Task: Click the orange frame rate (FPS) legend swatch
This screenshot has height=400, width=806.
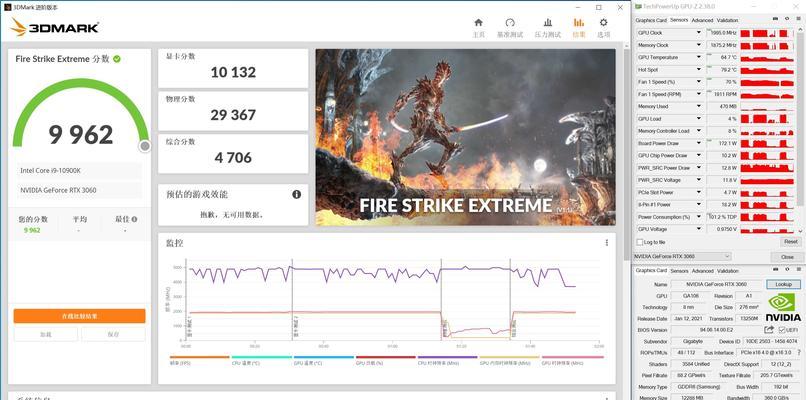Action: click(x=199, y=357)
